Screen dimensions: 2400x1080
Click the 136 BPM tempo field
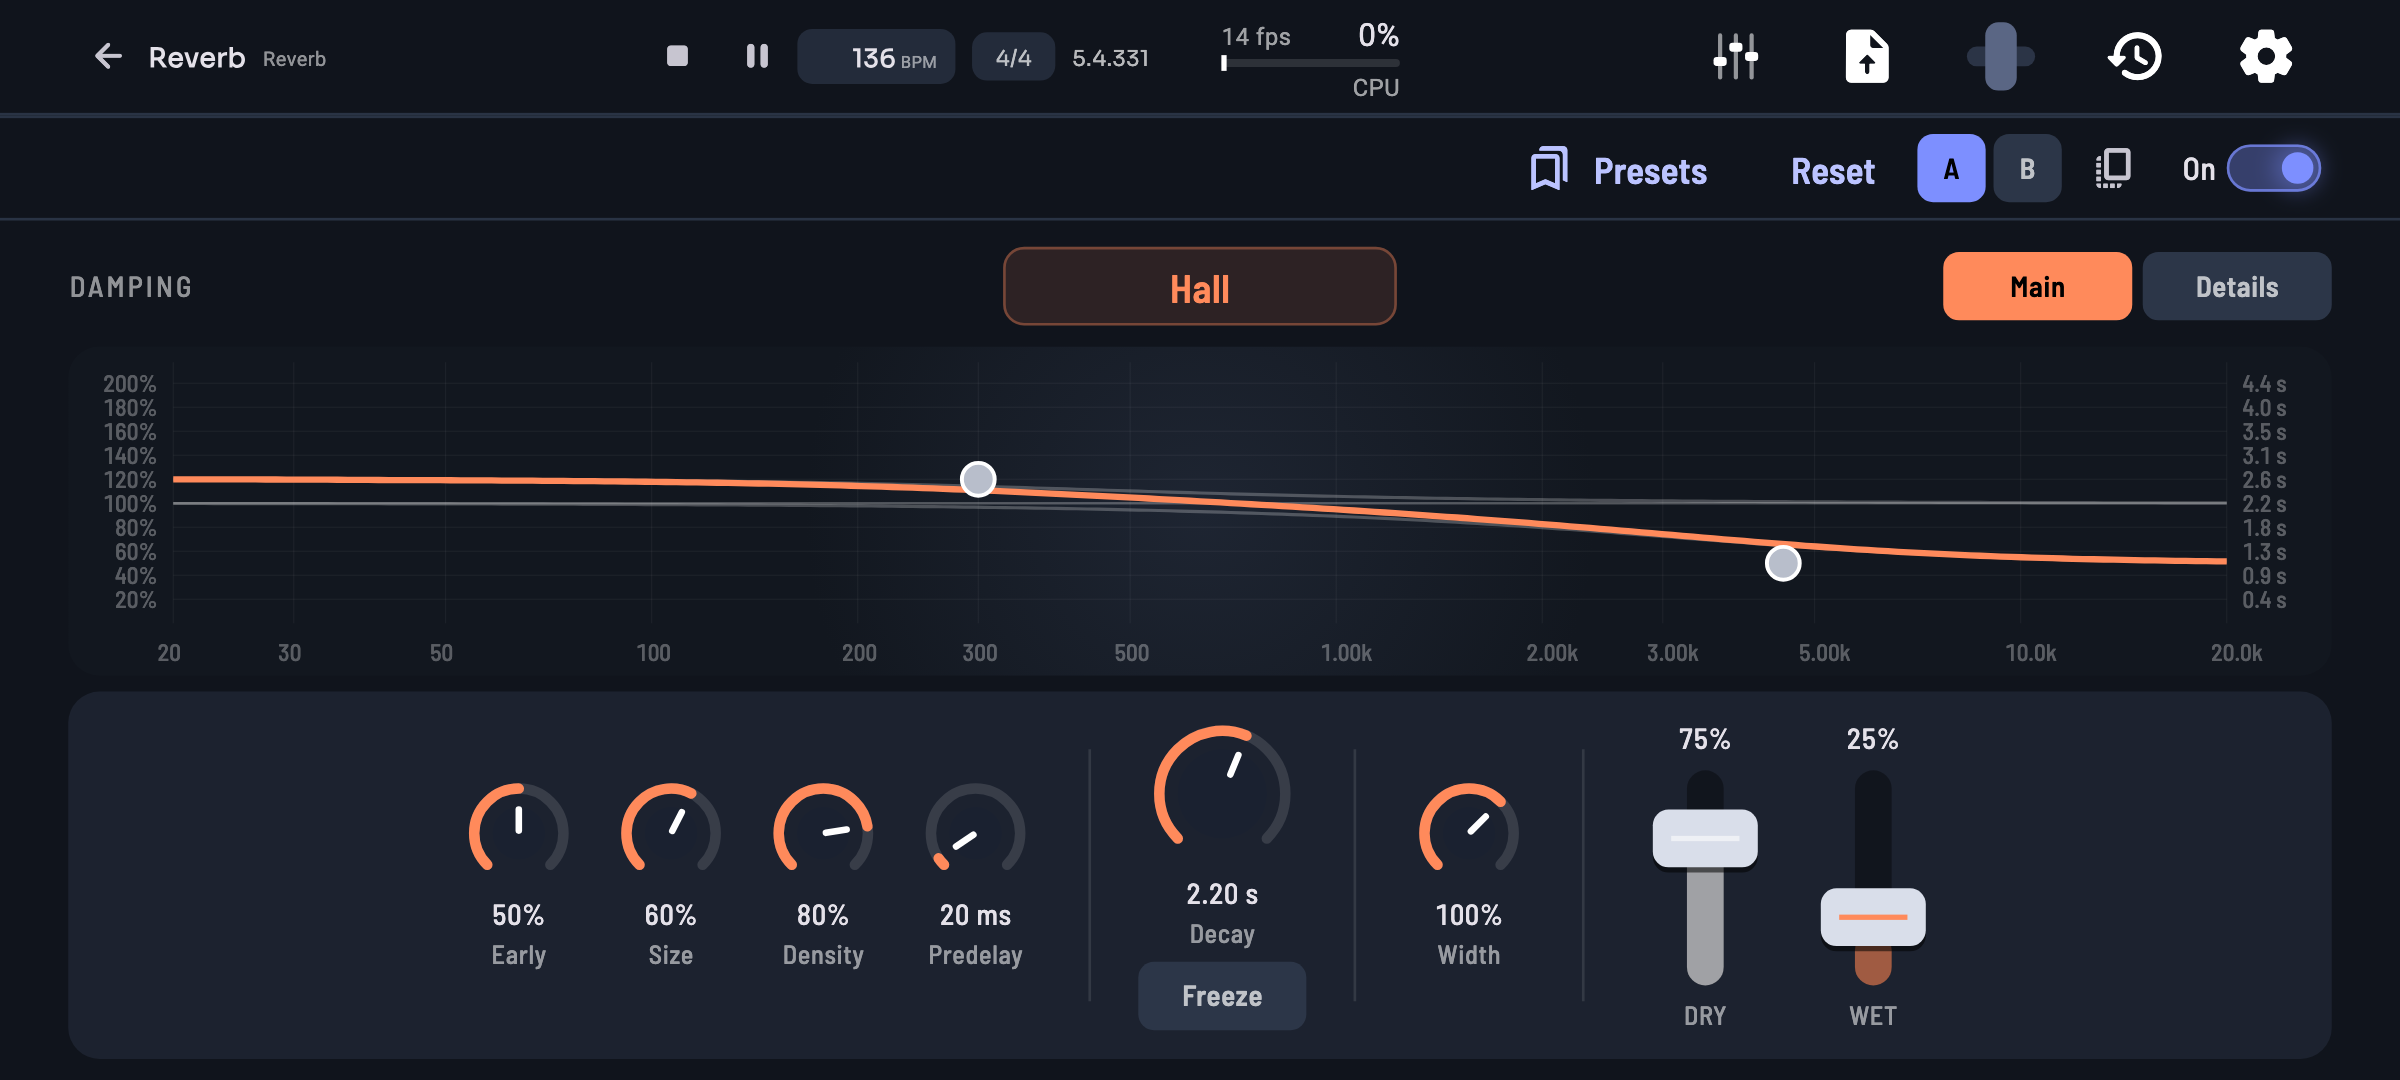876,57
